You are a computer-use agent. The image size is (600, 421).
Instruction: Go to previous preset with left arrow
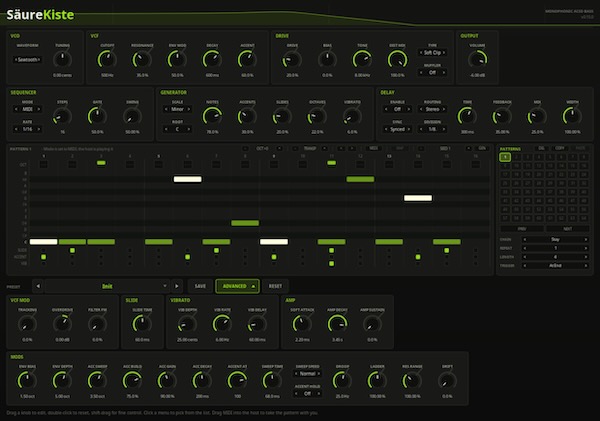[x=38, y=286]
